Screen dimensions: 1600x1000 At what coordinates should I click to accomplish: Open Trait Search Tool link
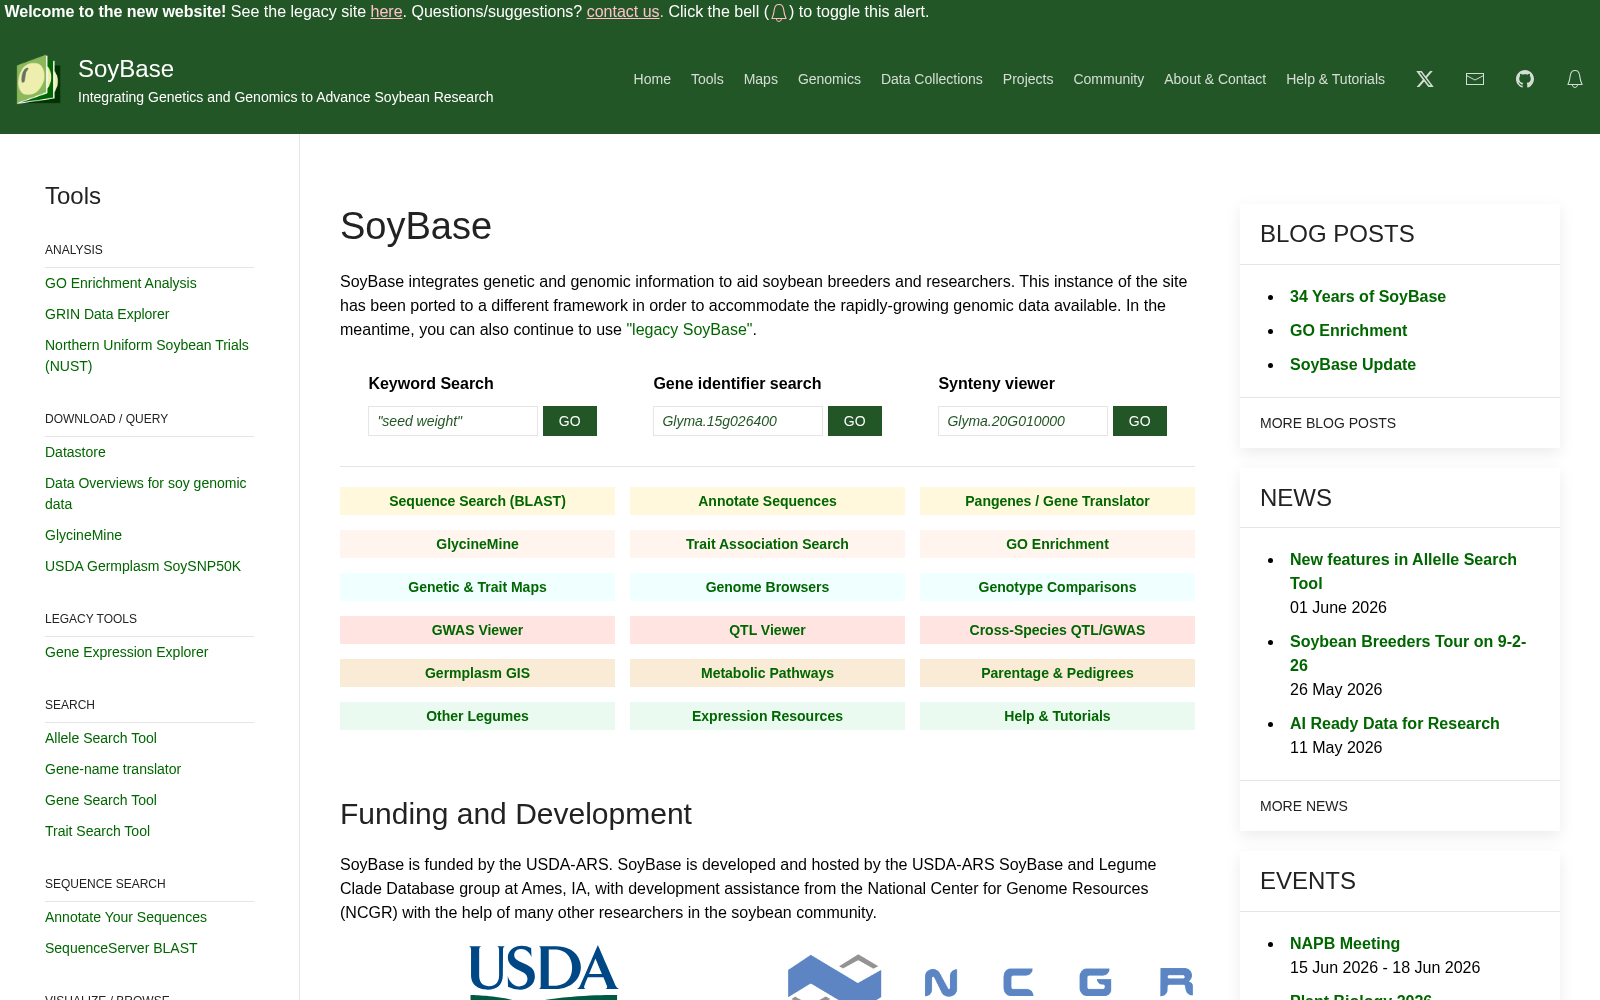tap(97, 831)
